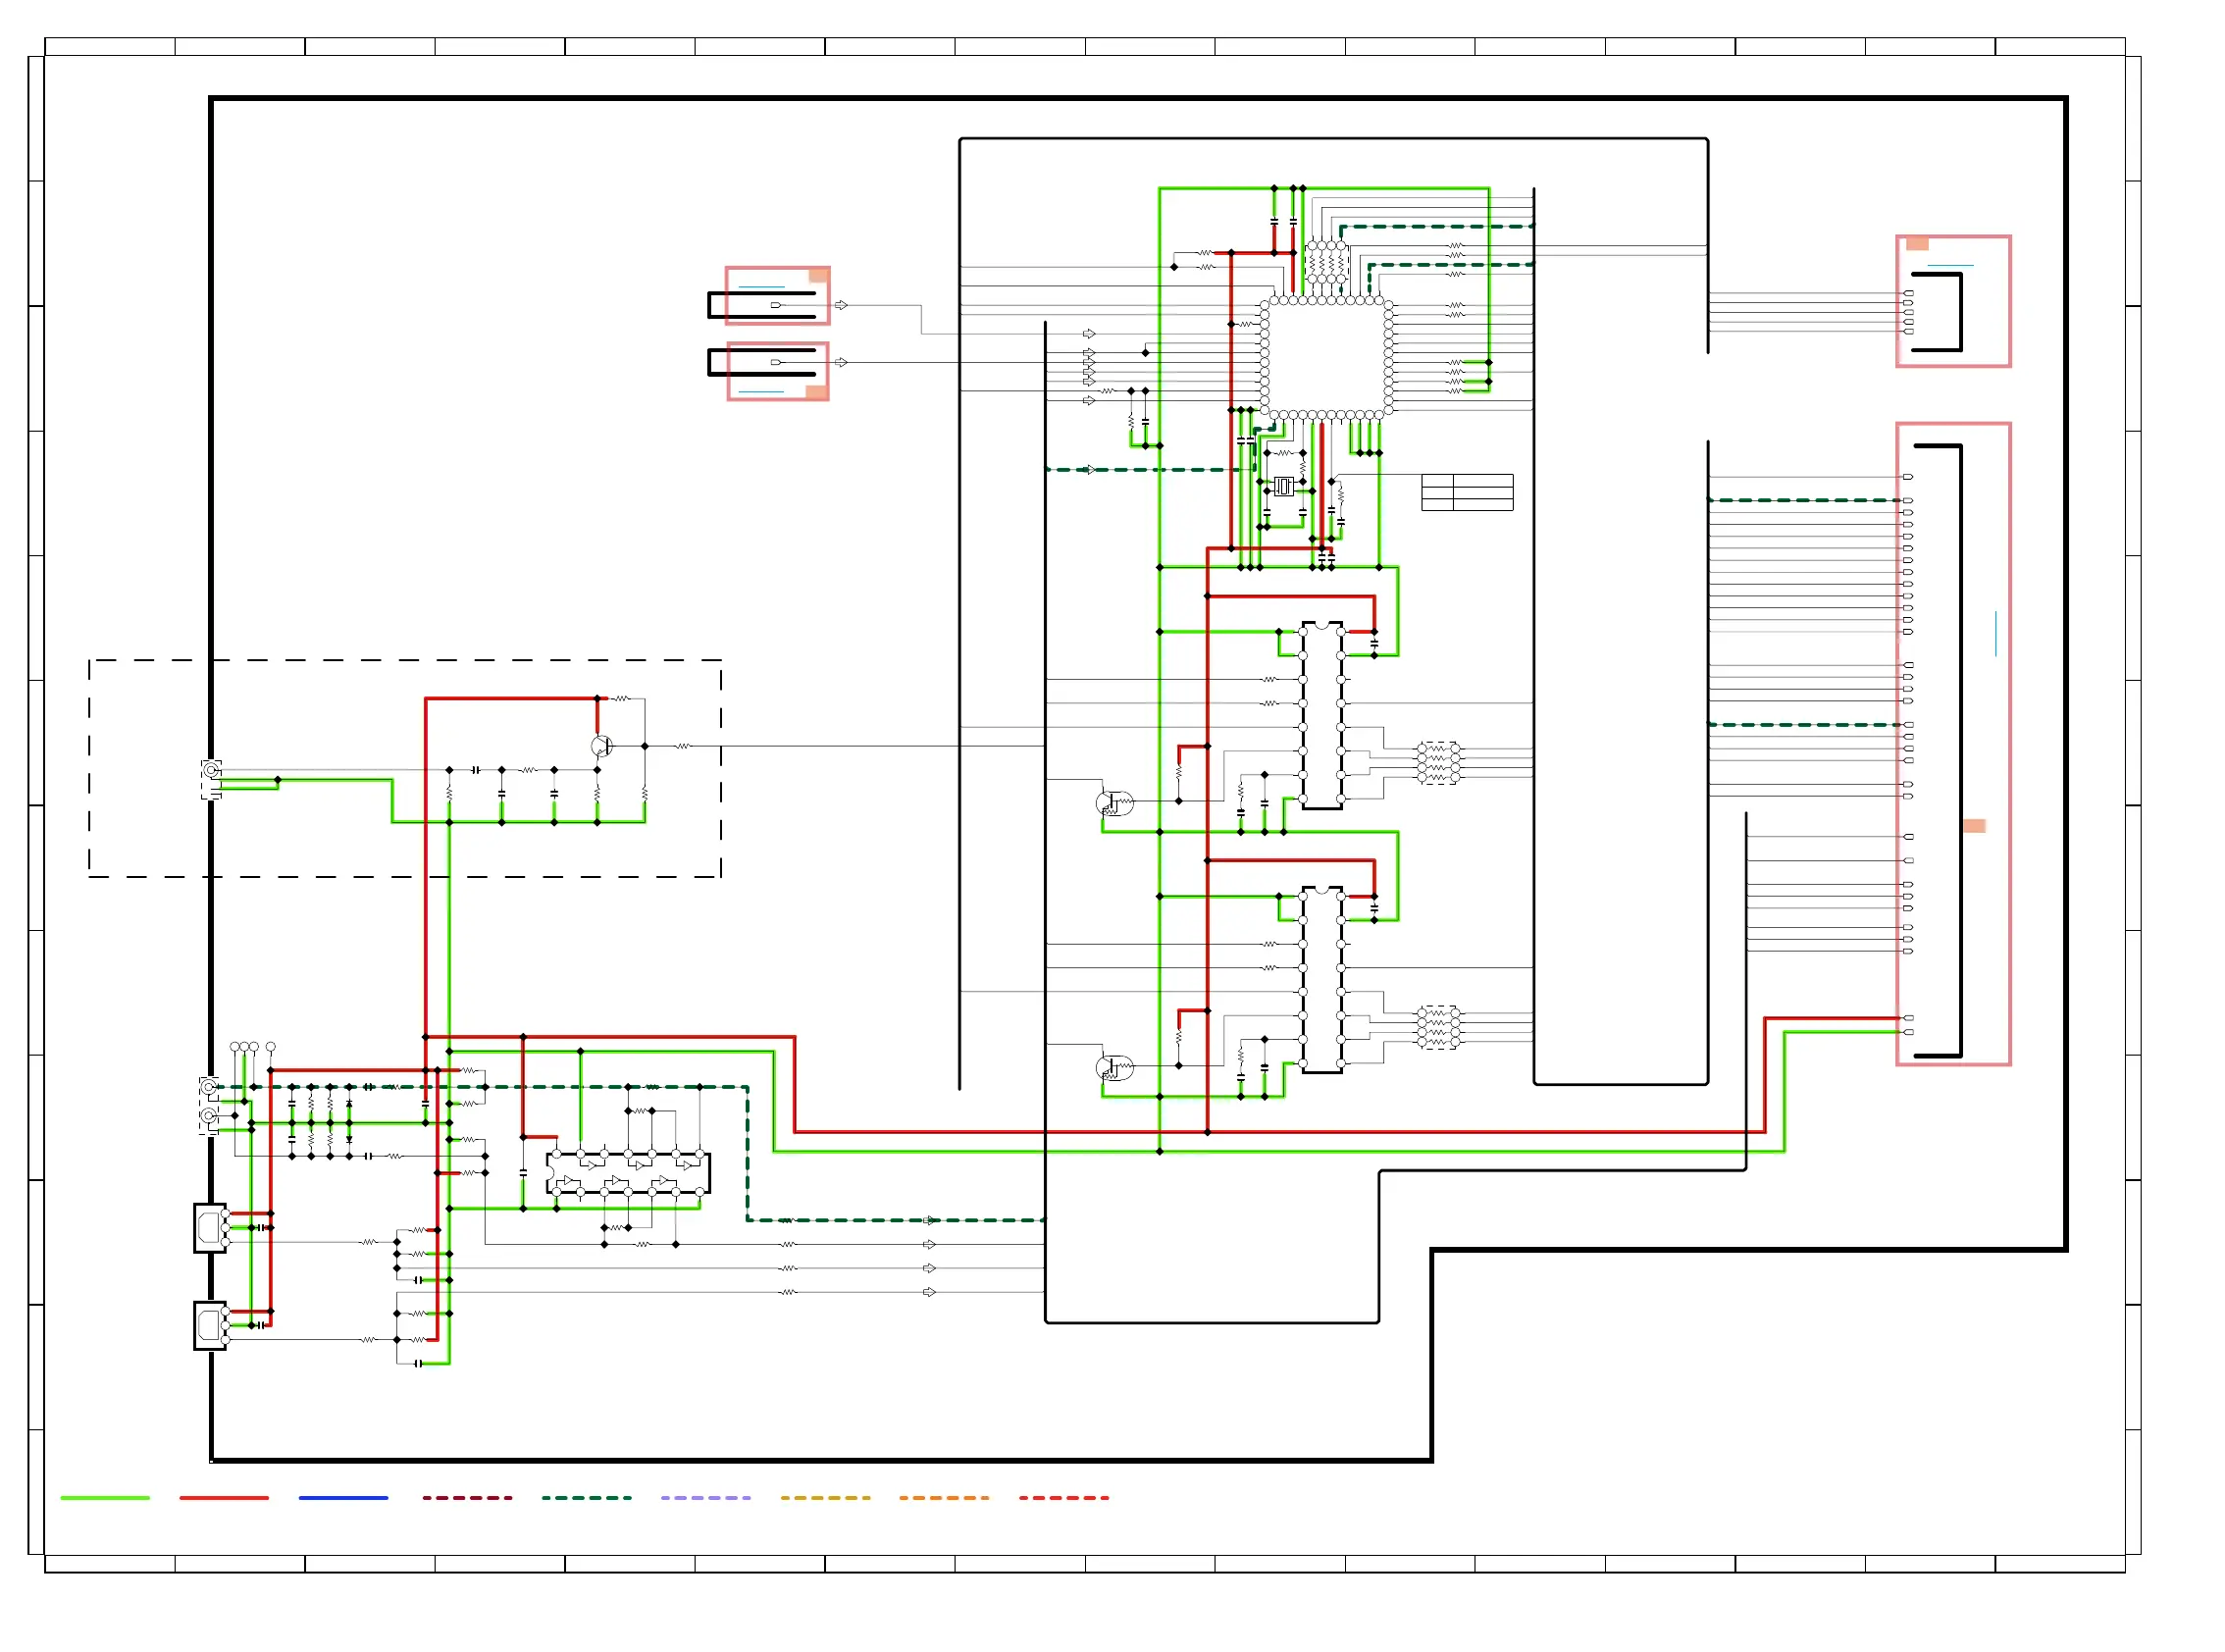Click the solid blue line legend swatch

pos(343,1498)
